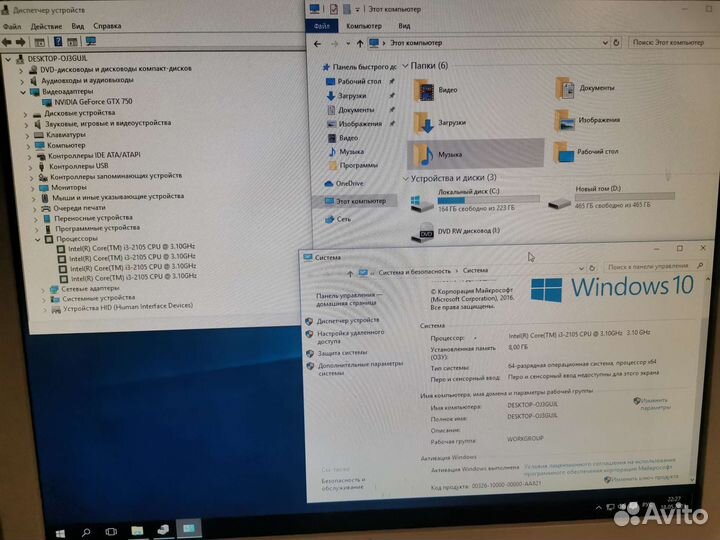
Task: Click Диспетчер устройств link in Система
Action: click(x=348, y=320)
